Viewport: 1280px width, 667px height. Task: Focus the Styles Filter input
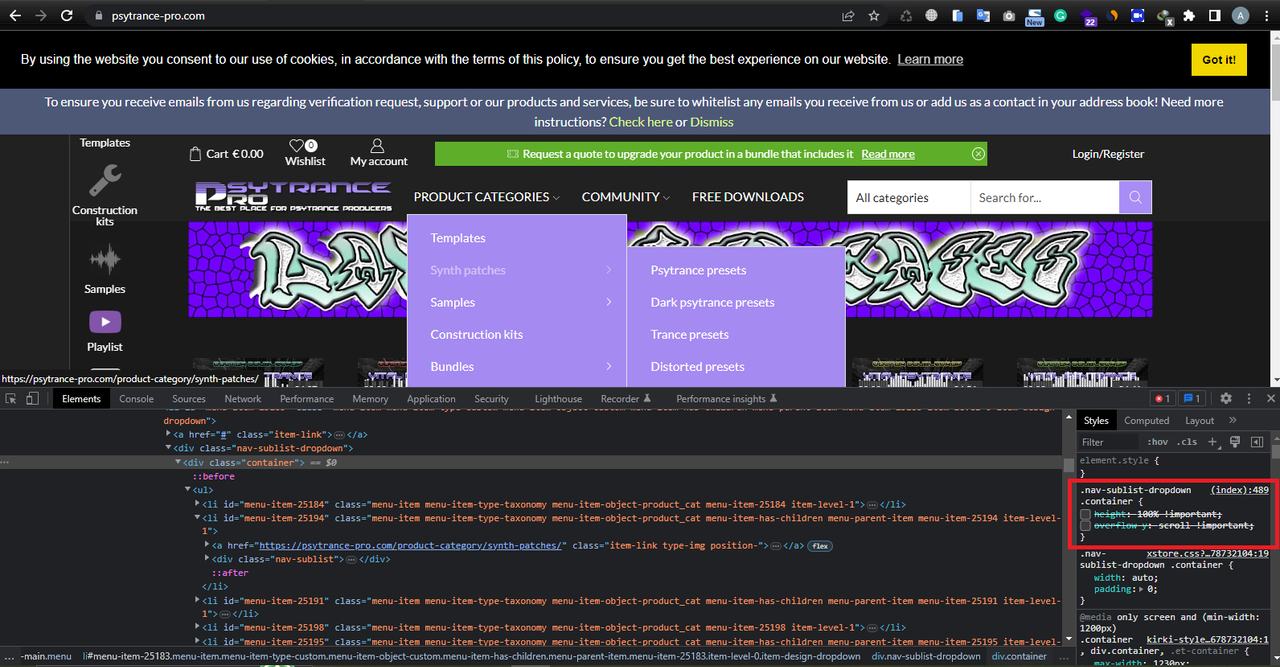1110,441
